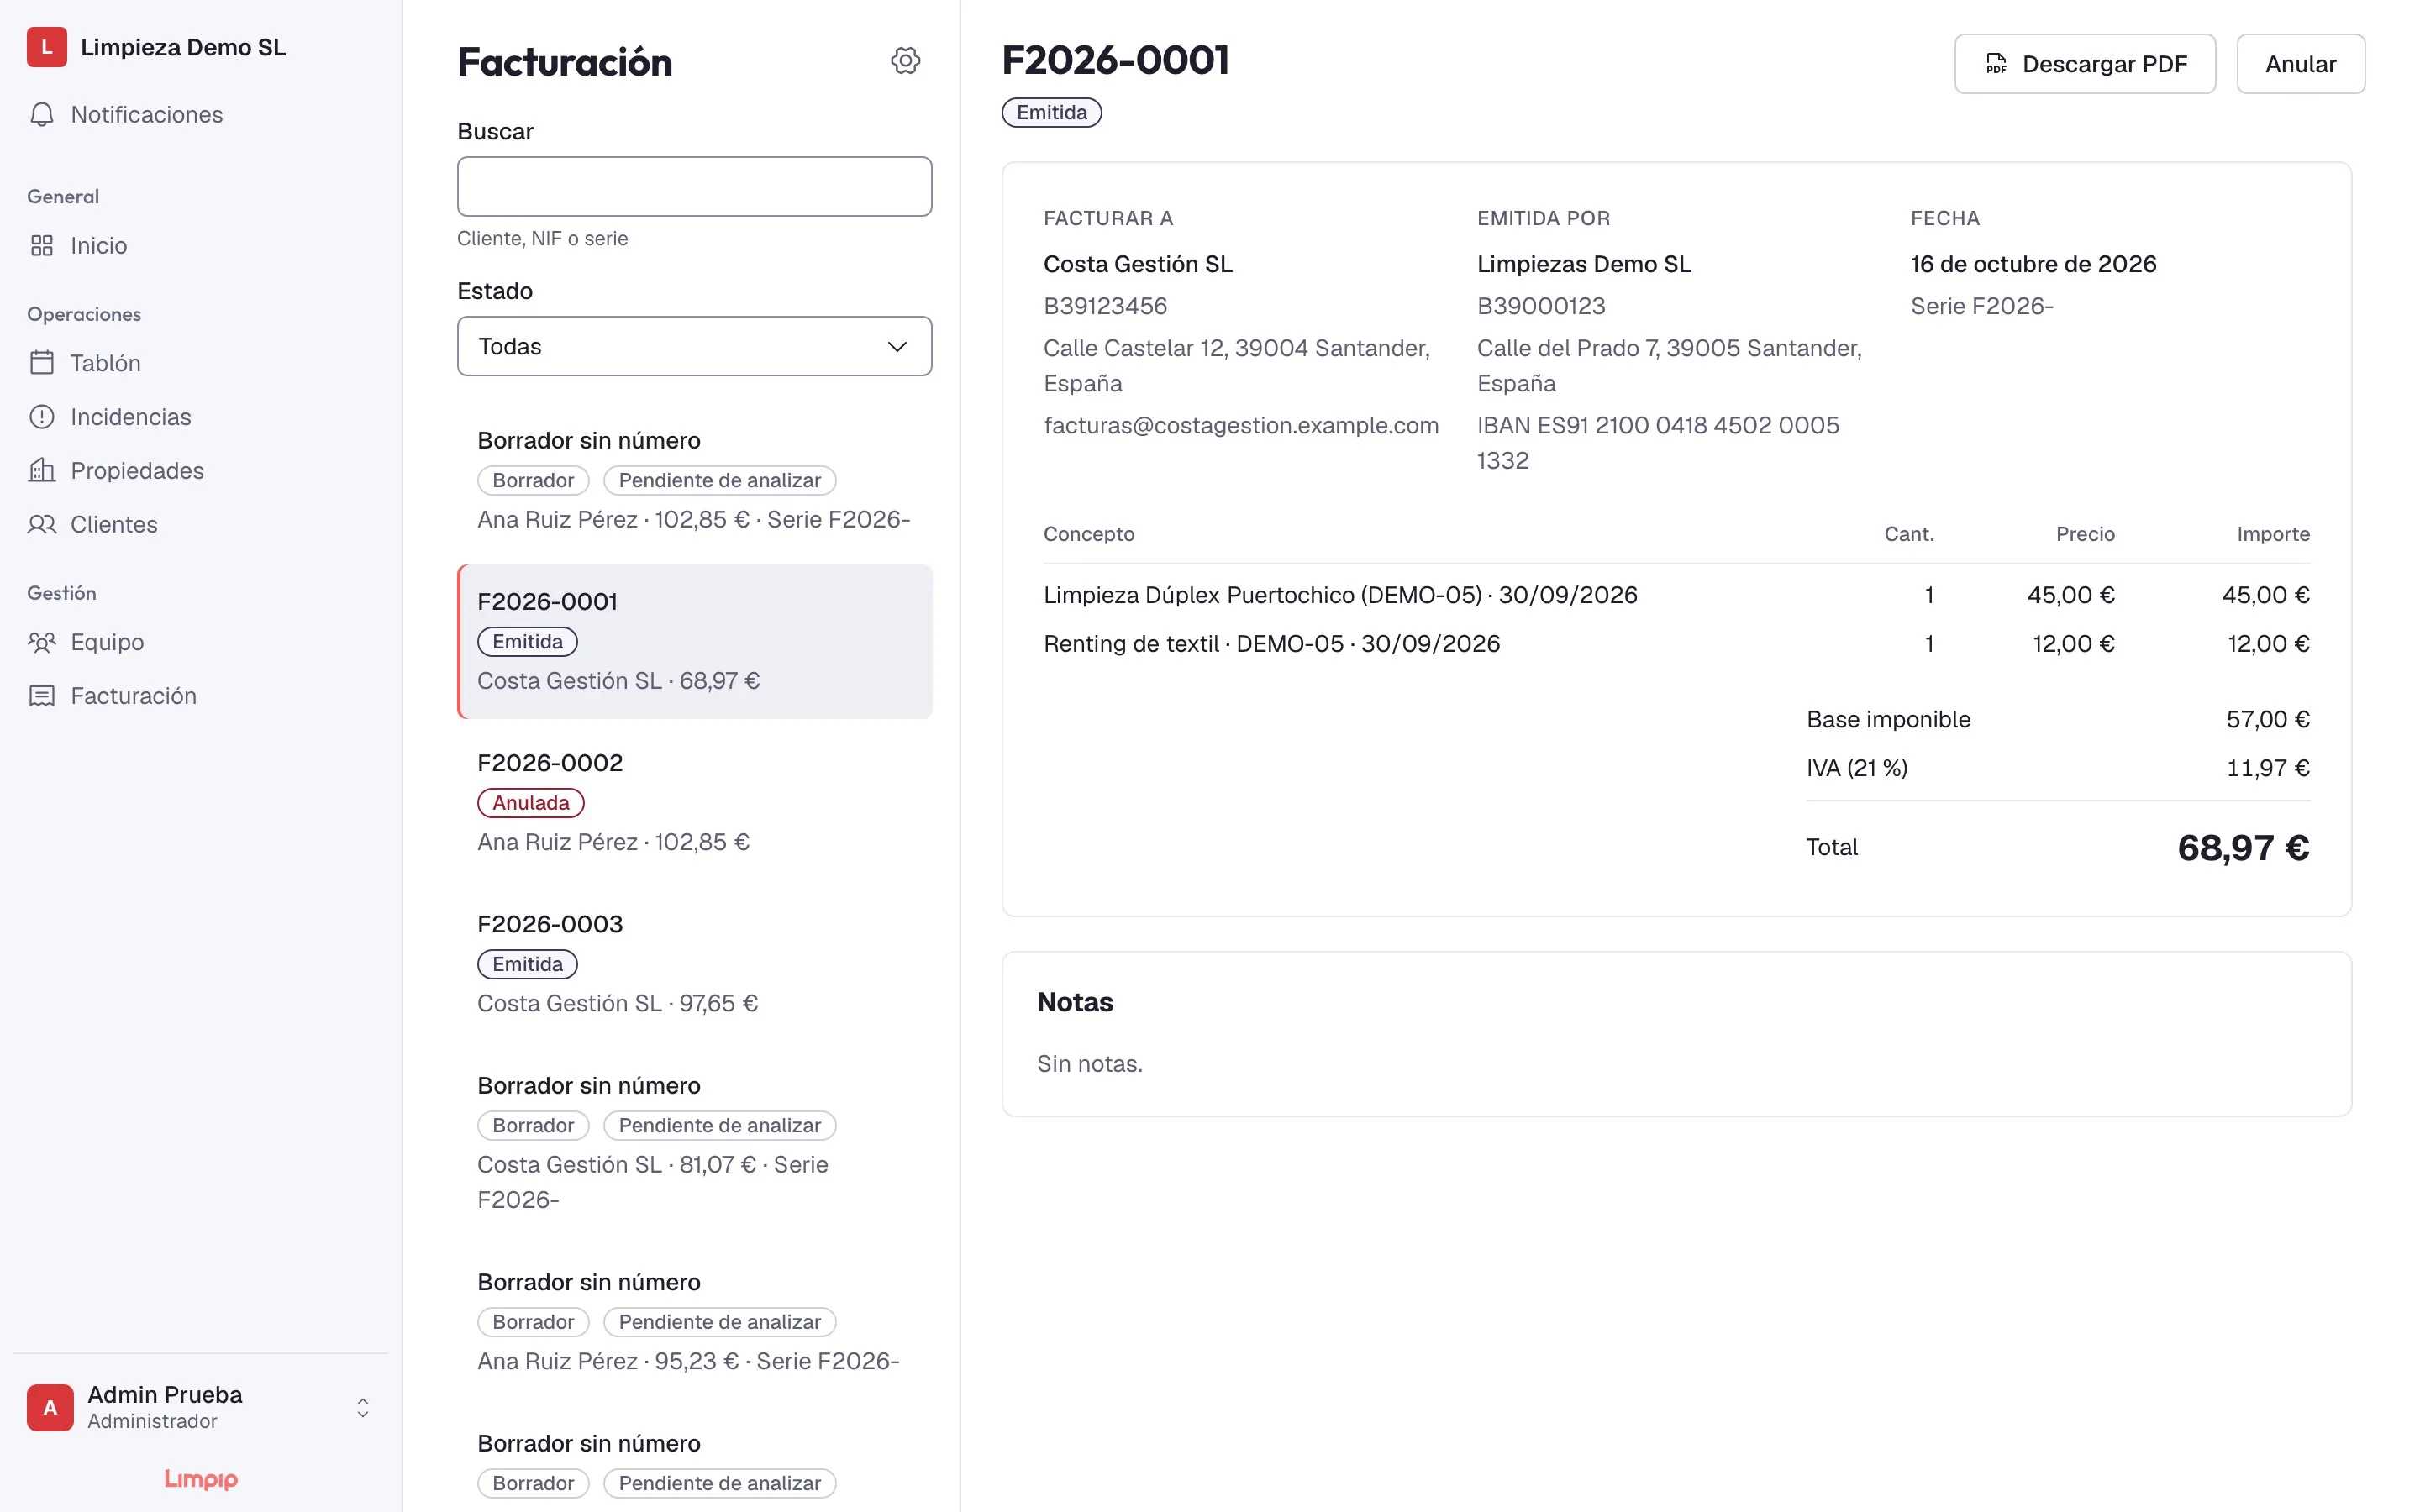Image resolution: width=2420 pixels, height=1512 pixels.
Task: Click the Cliente, NIF o serie hint
Action: coord(542,238)
